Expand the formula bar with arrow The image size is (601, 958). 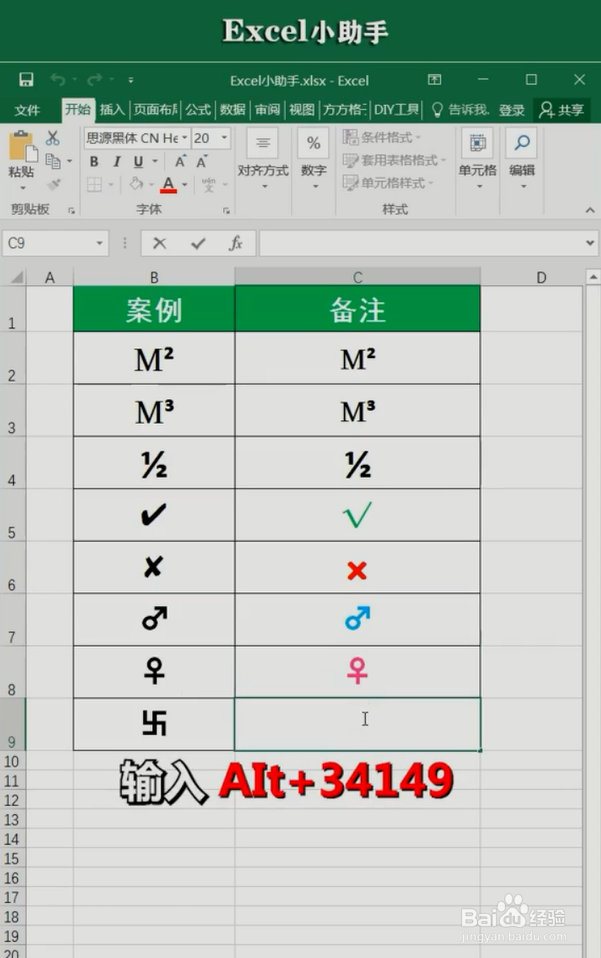point(590,243)
